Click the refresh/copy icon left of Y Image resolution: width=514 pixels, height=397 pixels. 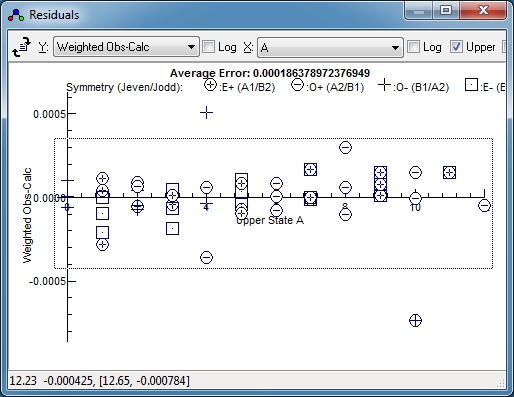tap(22, 47)
